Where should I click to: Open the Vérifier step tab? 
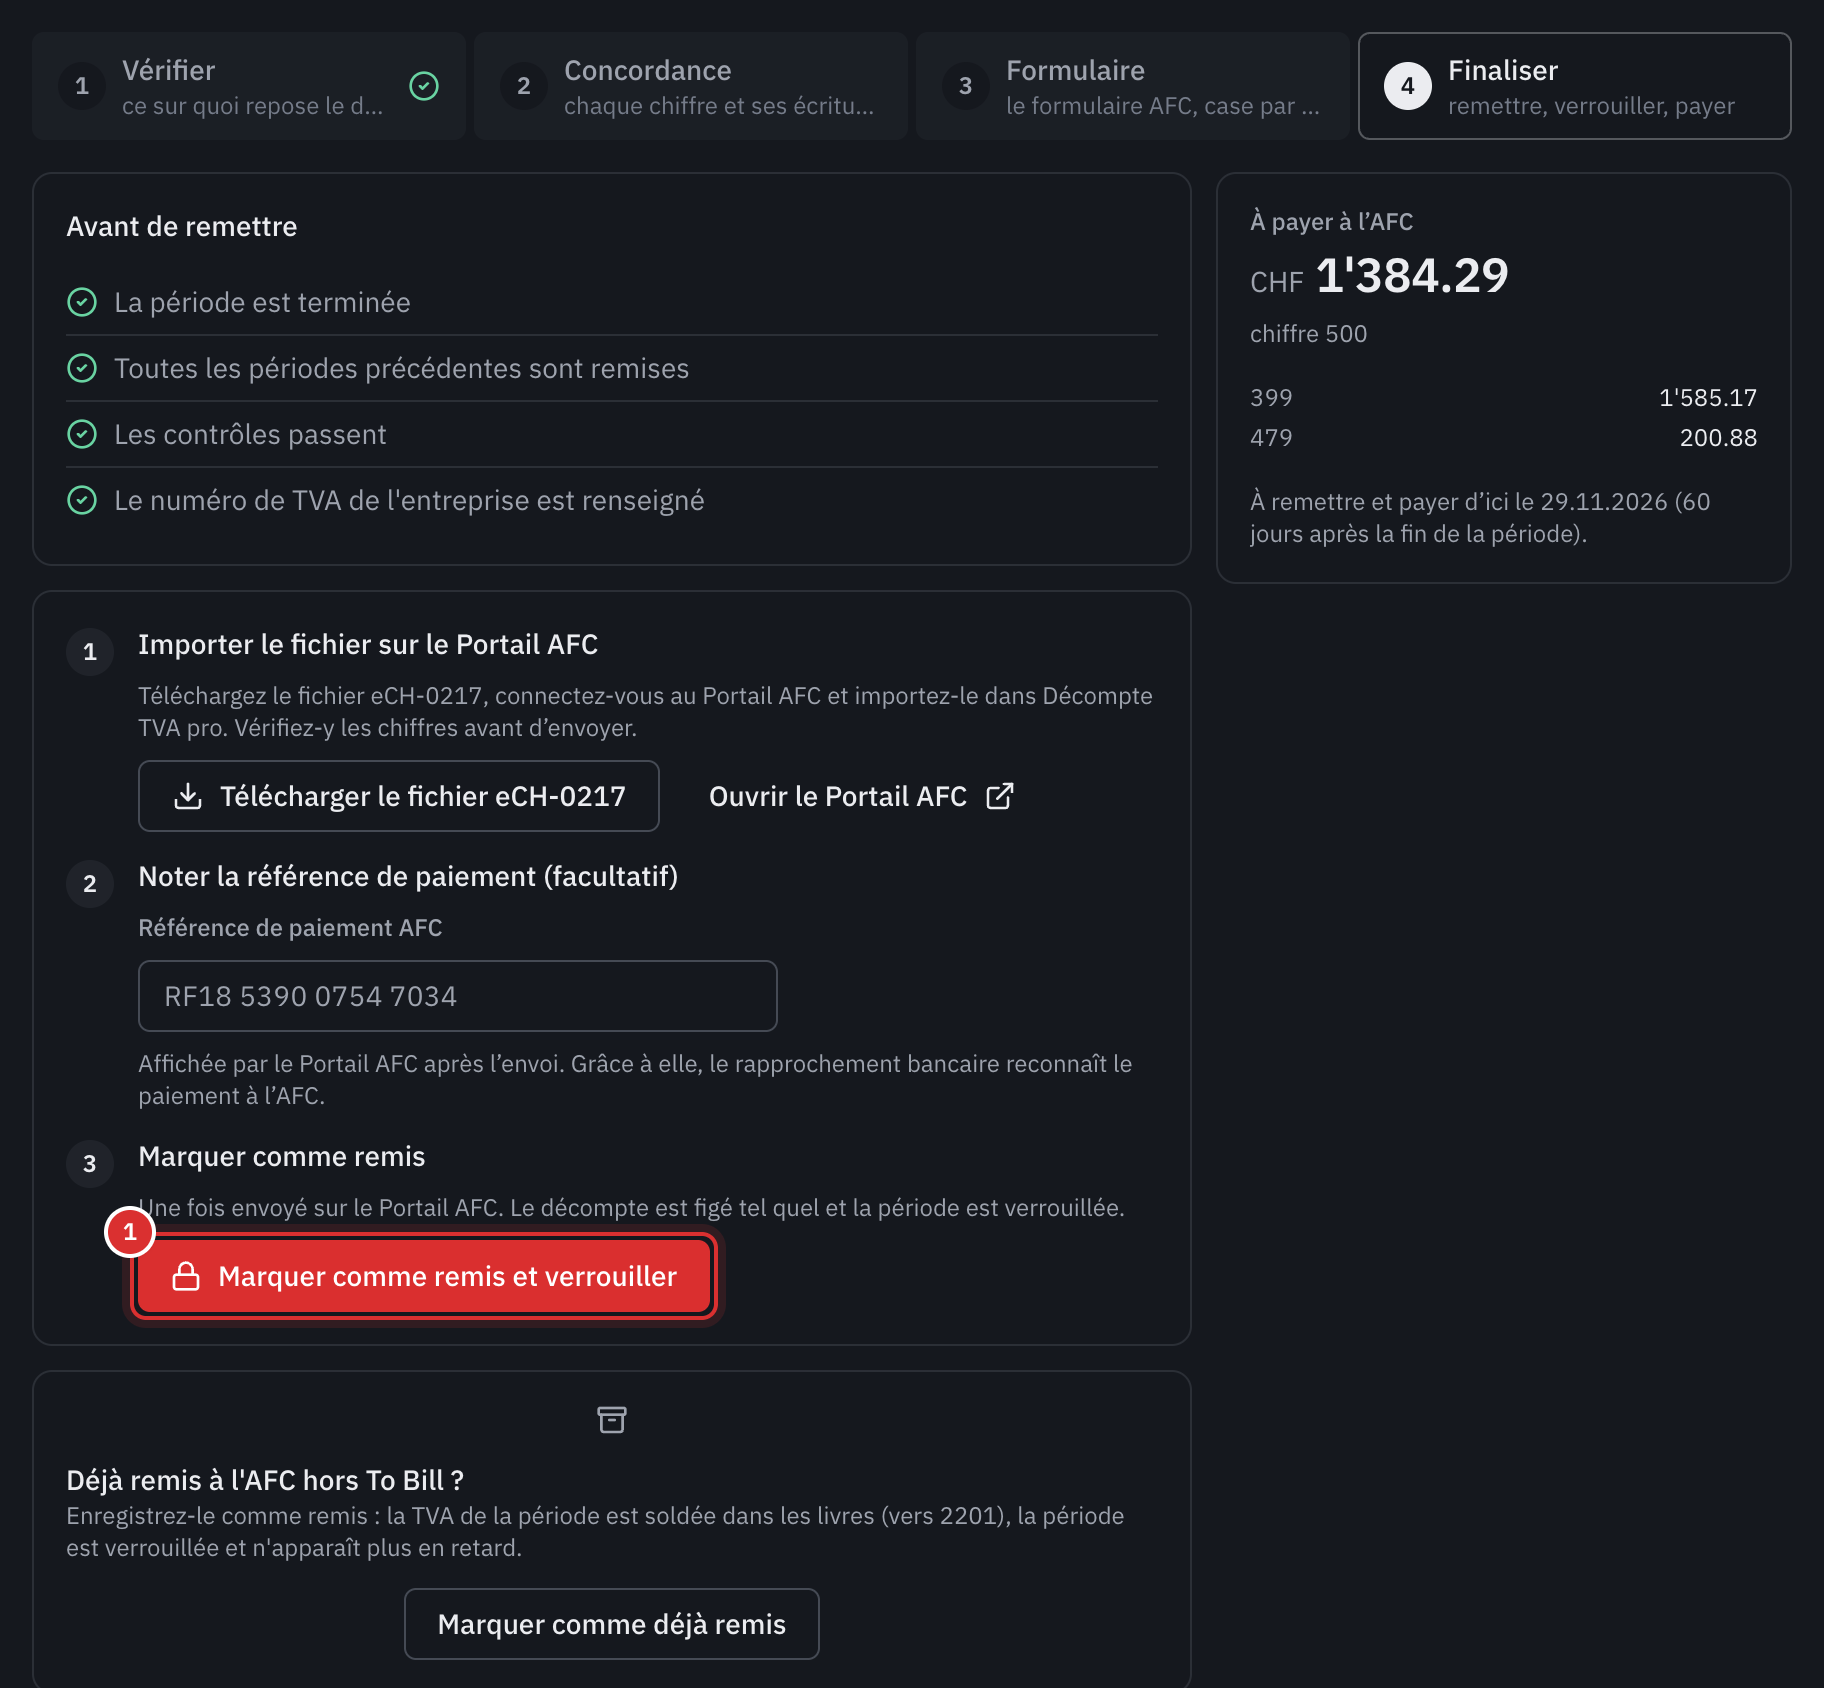[249, 86]
